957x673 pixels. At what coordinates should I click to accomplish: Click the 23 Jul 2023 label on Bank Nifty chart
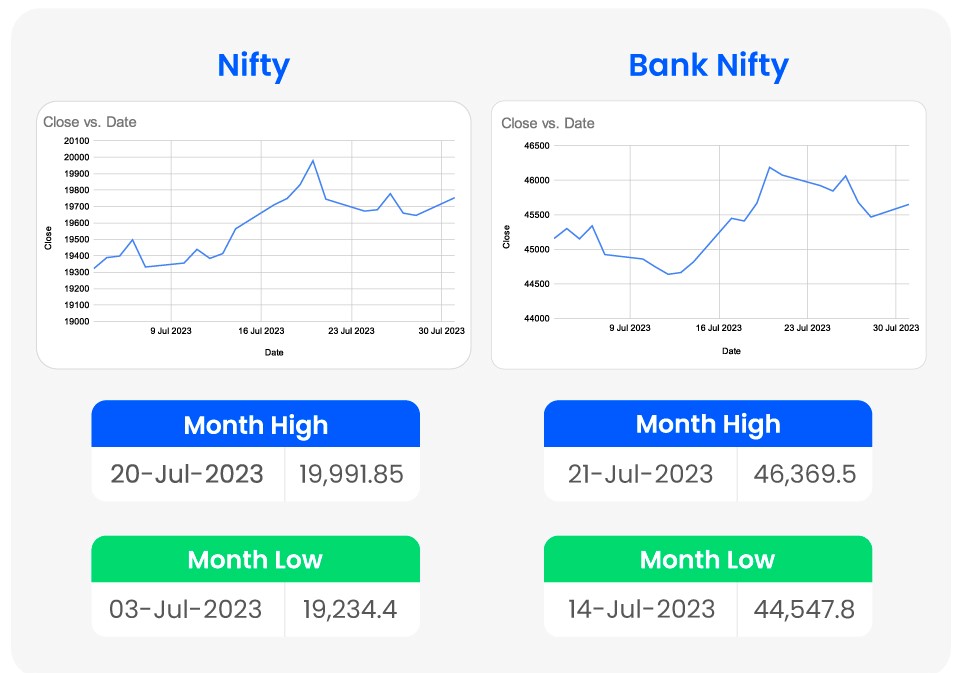pos(809,327)
